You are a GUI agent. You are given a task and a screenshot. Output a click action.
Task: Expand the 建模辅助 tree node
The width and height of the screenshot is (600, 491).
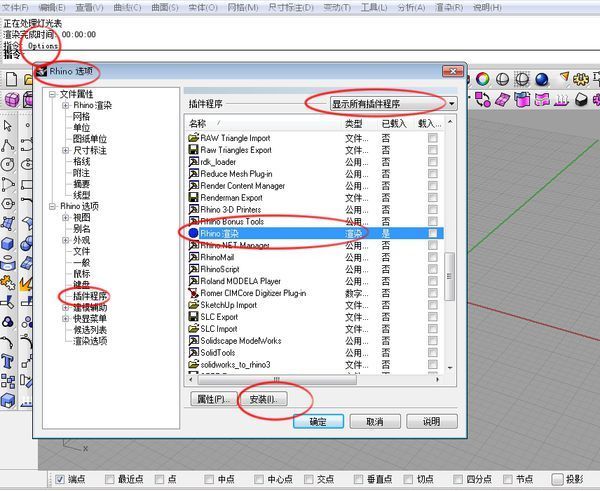(65, 307)
